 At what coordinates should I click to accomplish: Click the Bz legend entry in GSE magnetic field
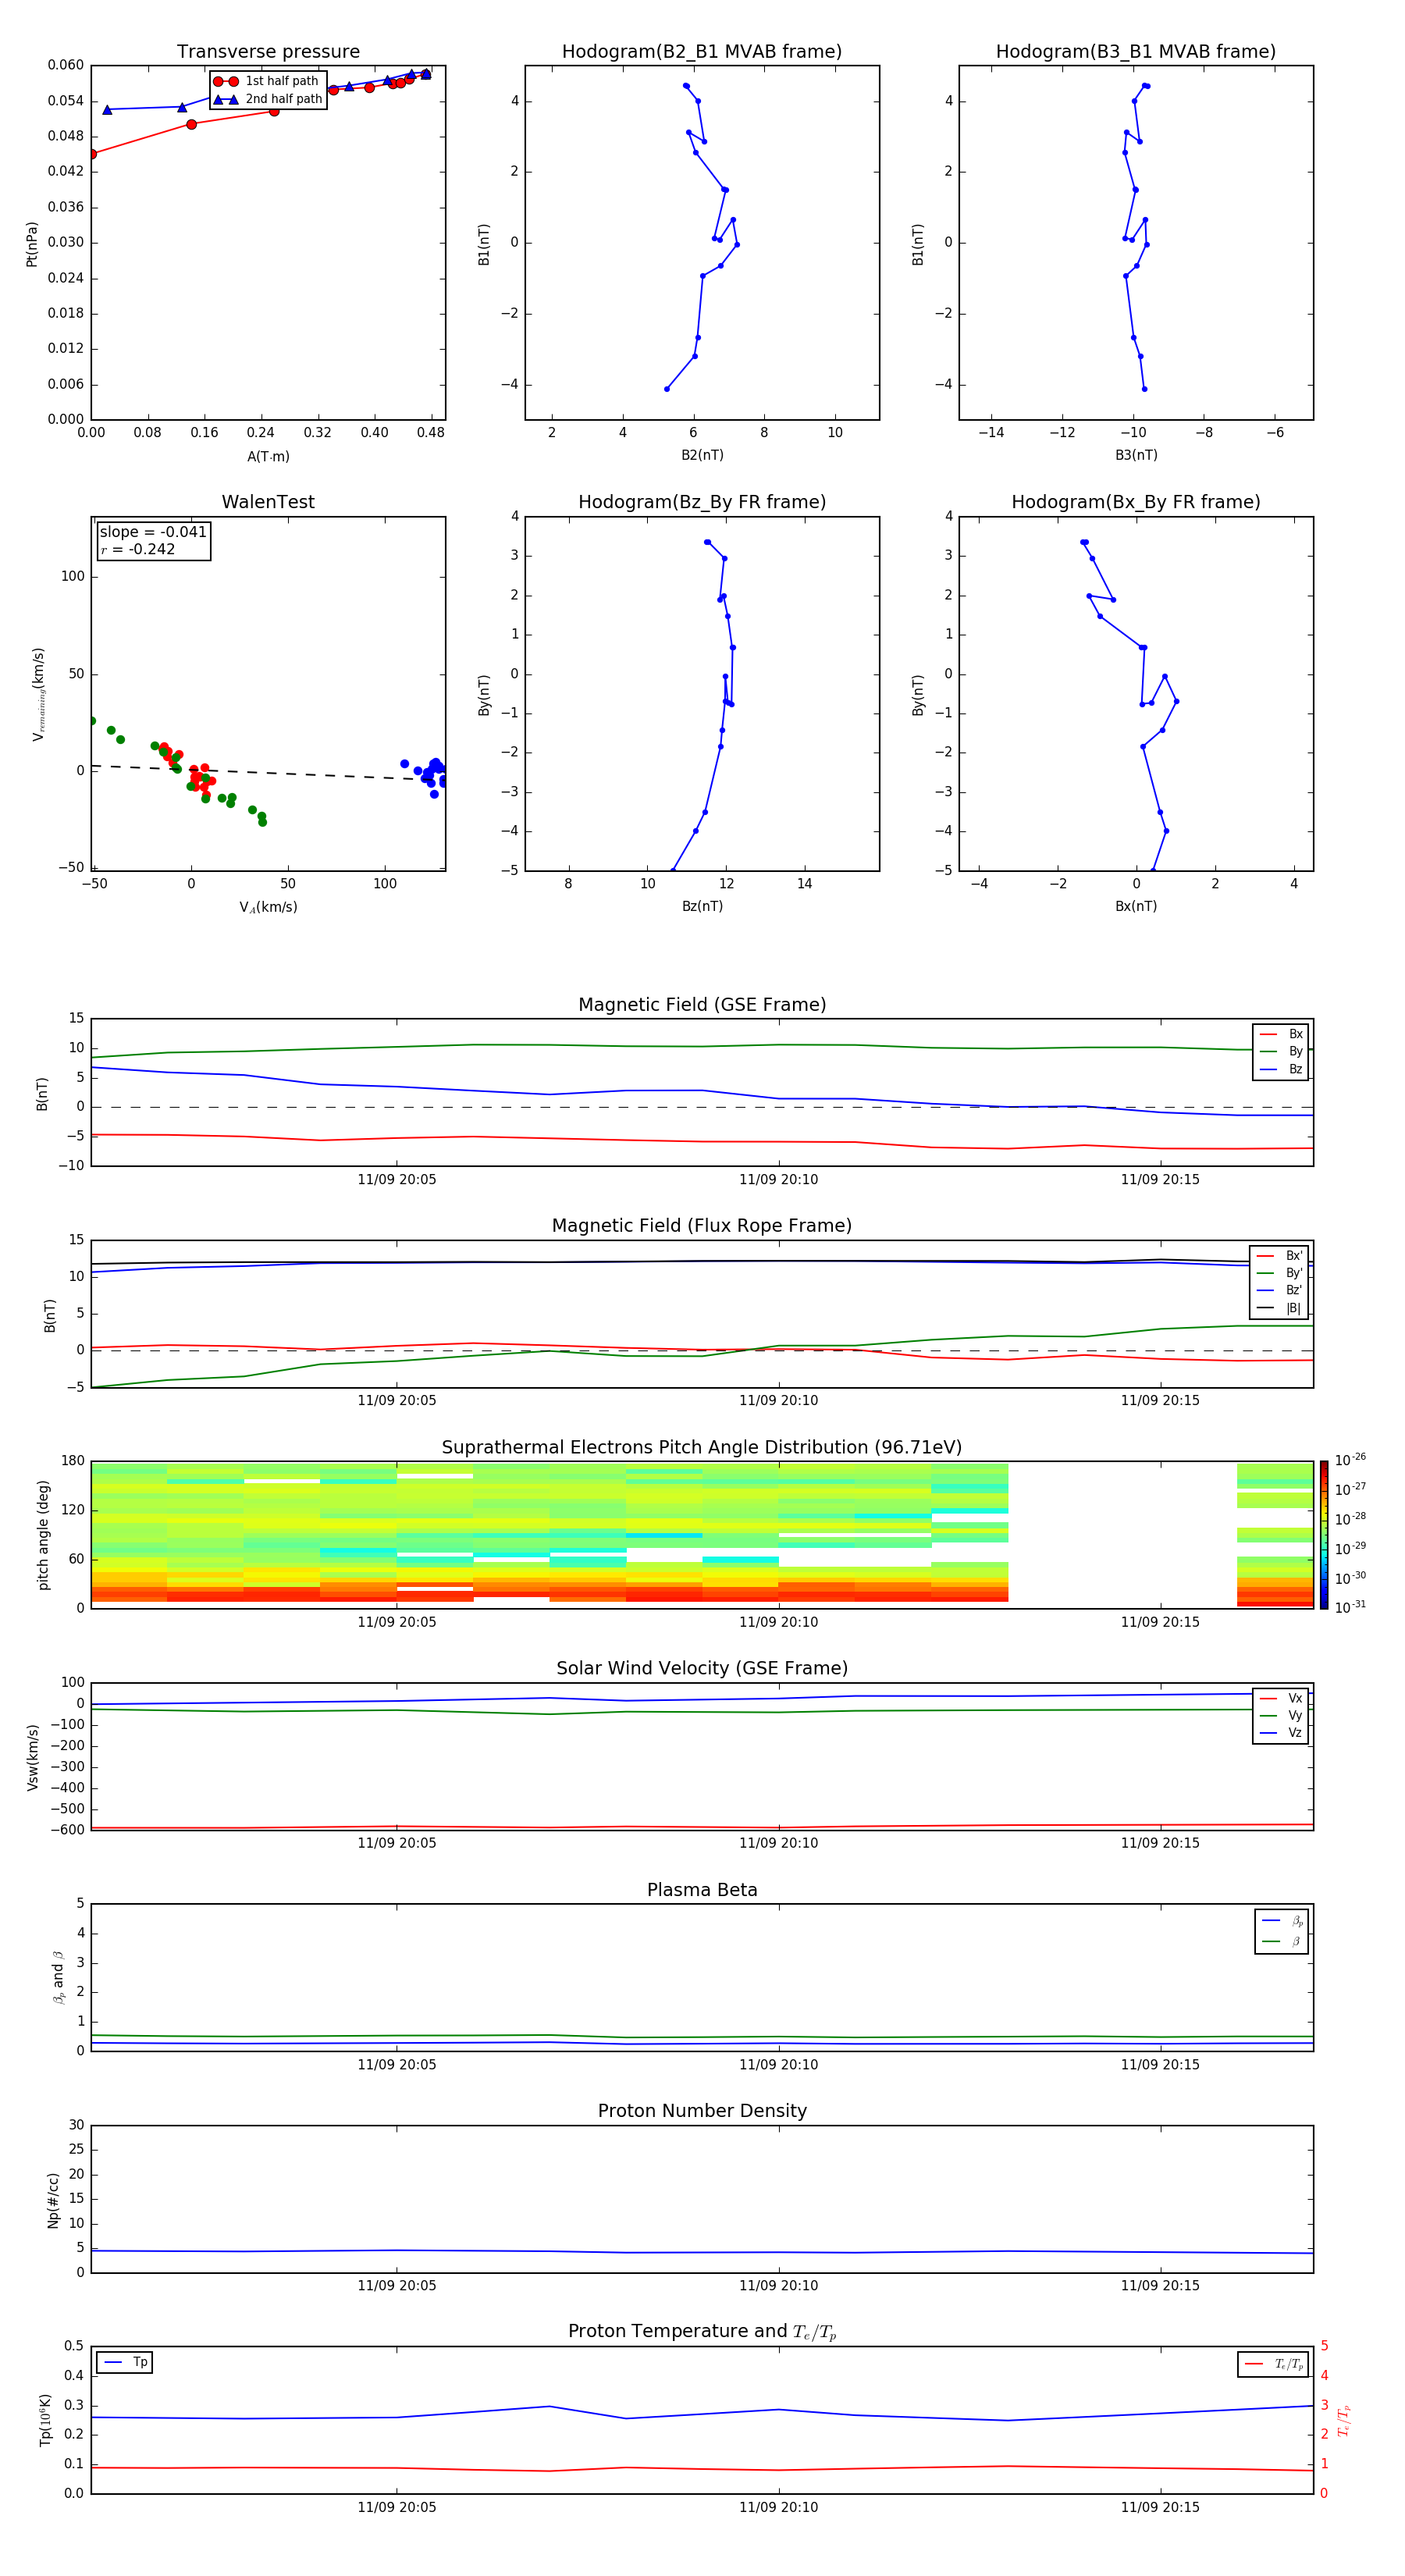pos(1281,1069)
